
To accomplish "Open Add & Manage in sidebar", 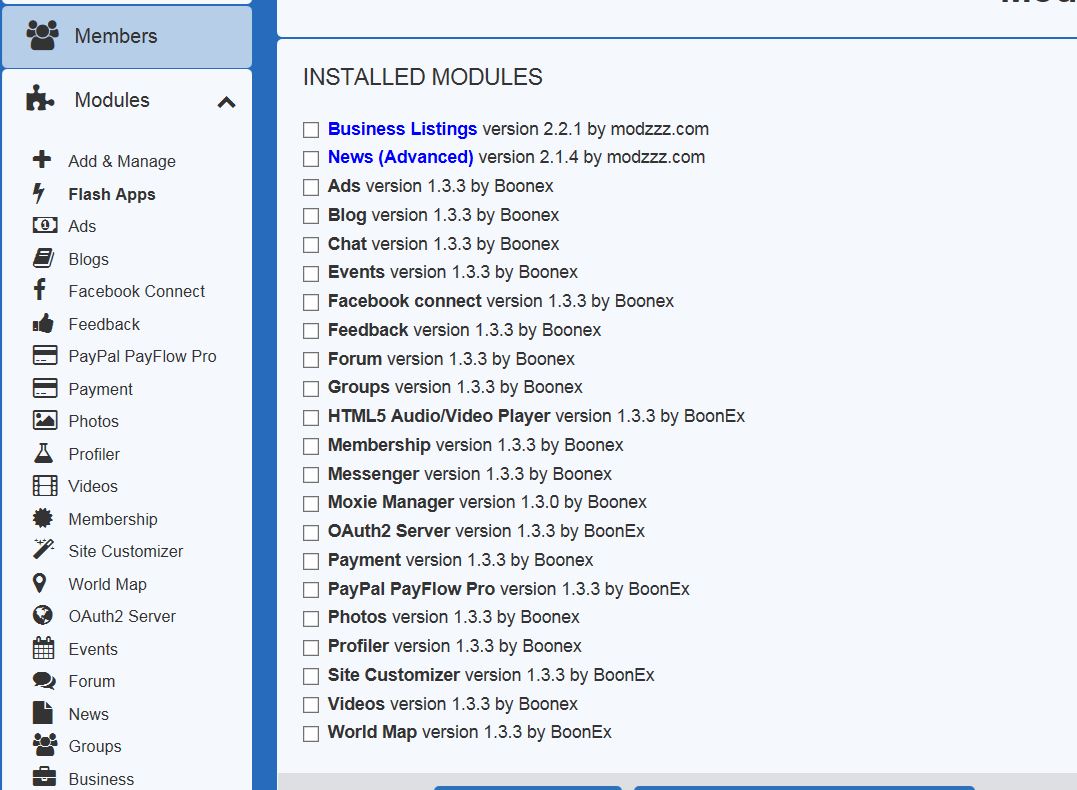I will [x=121, y=161].
